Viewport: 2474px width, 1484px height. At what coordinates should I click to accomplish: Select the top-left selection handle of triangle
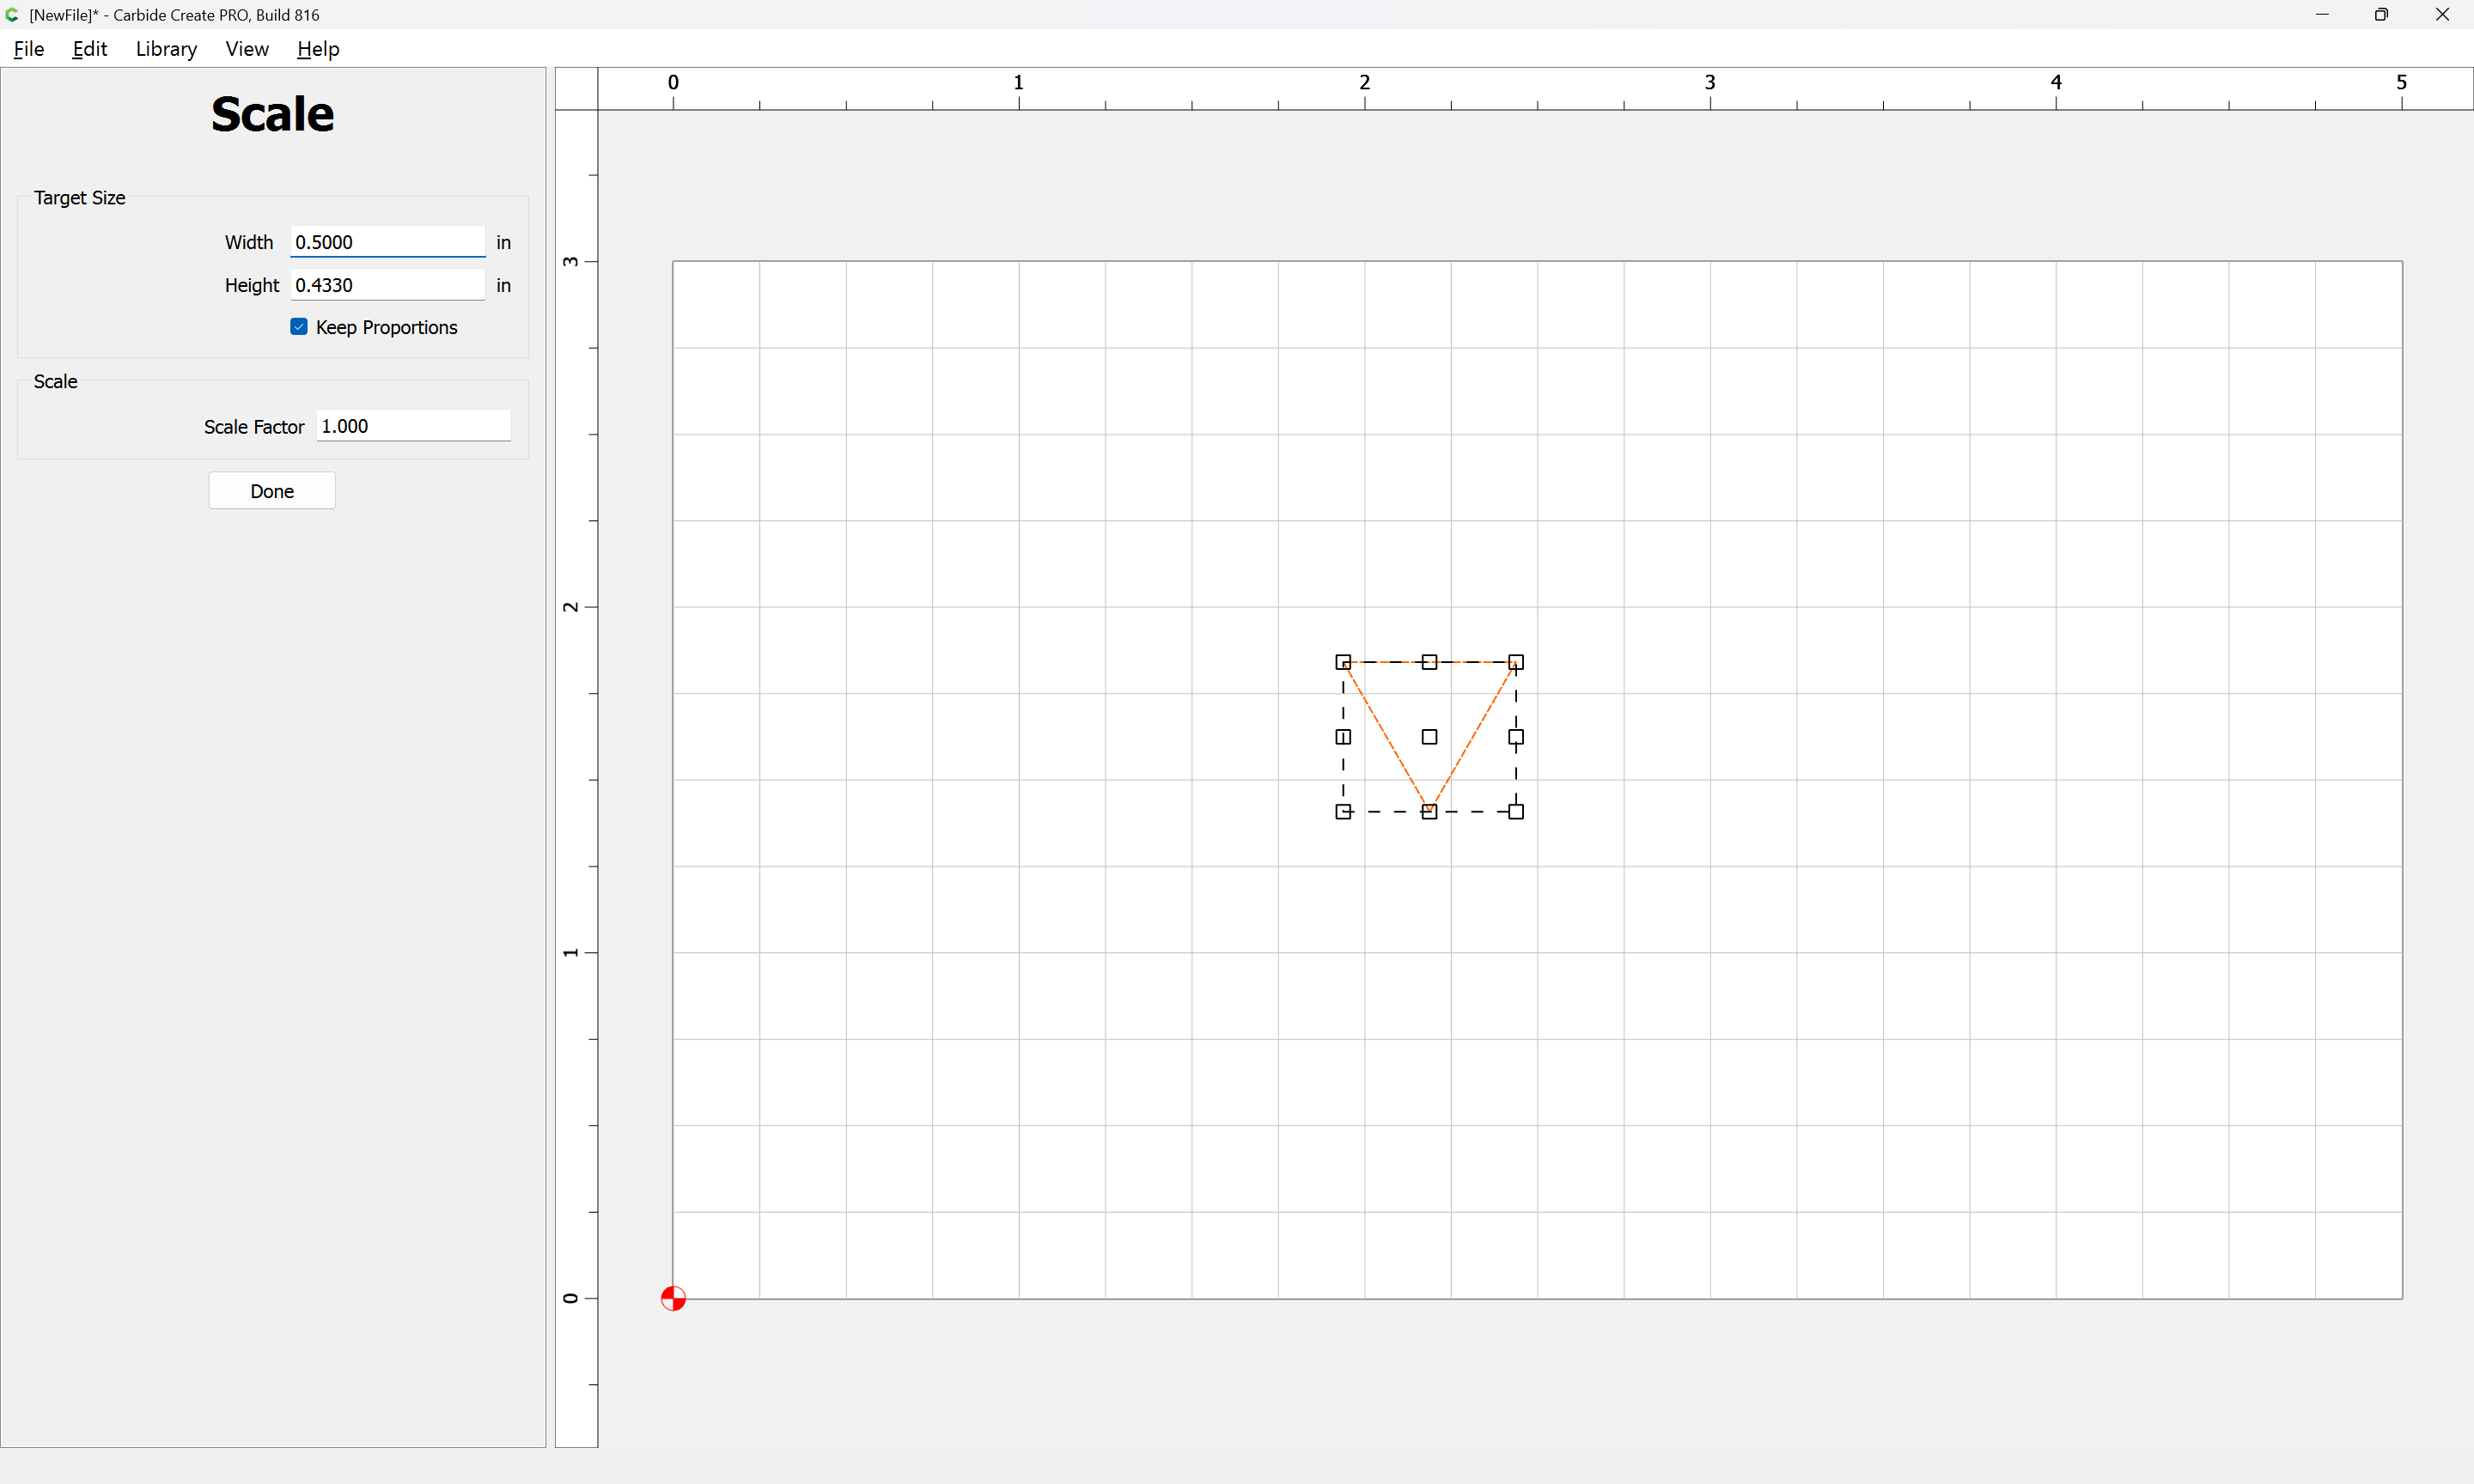pos(1343,662)
